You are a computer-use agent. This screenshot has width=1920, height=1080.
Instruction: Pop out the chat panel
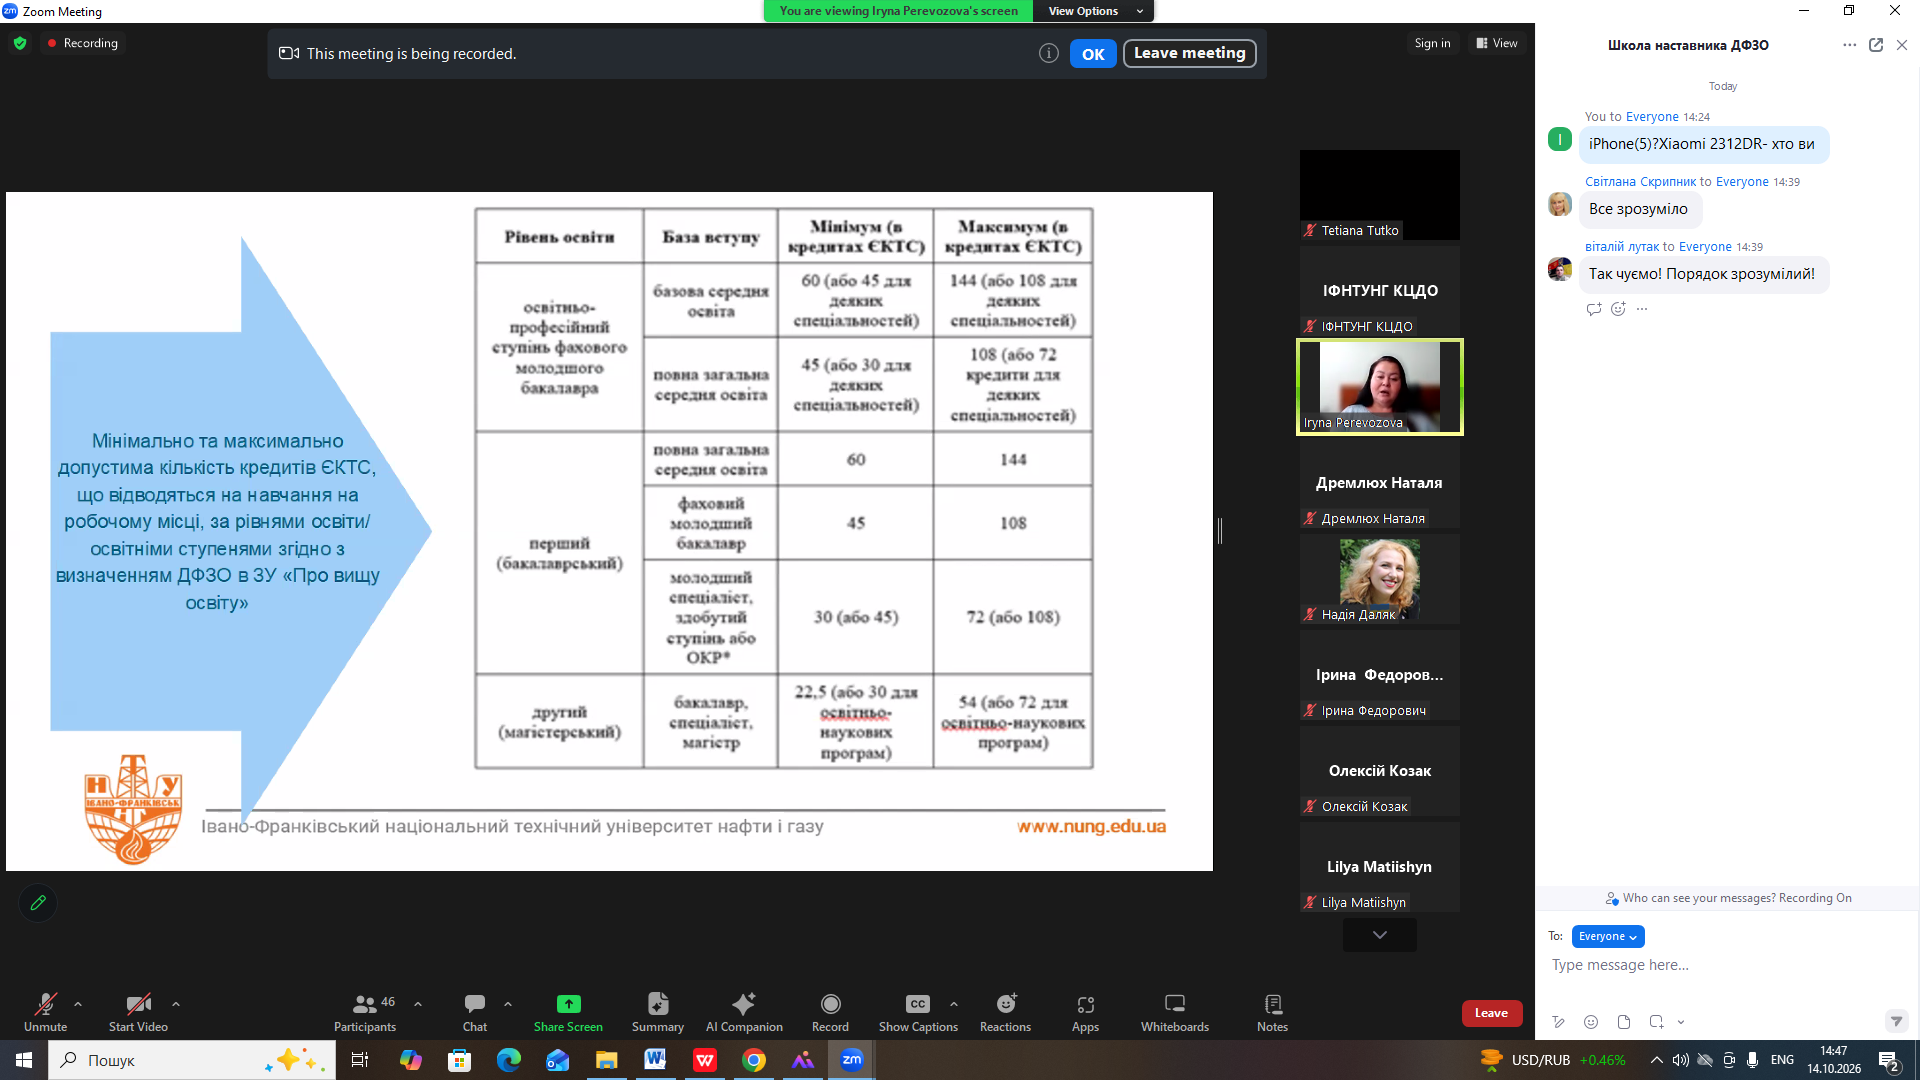click(1876, 45)
